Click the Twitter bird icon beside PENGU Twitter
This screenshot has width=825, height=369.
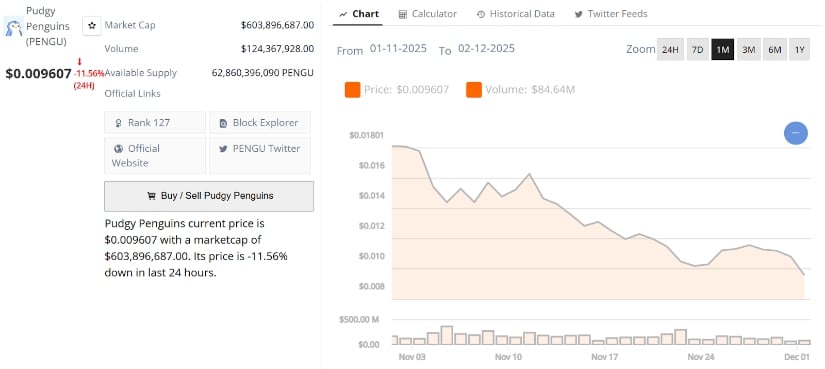(223, 149)
